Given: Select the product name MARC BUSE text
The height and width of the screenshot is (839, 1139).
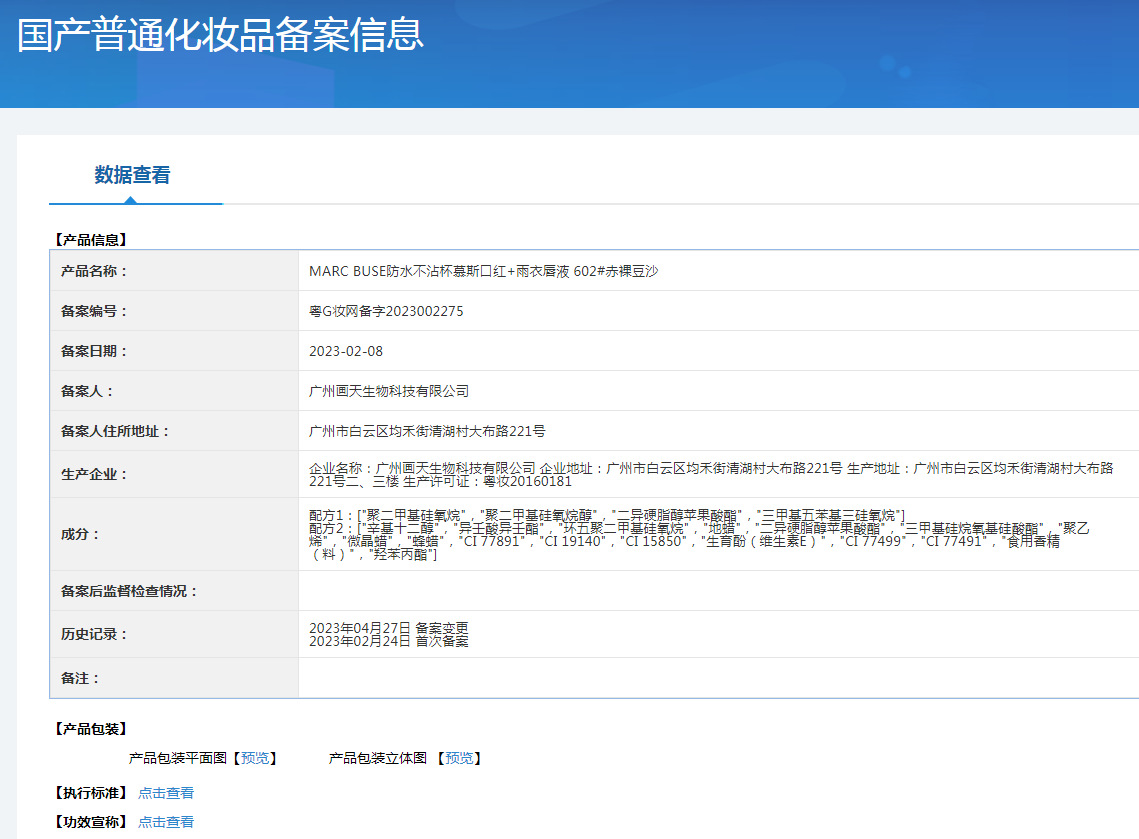Looking at the screenshot, I should click(x=484, y=271).
